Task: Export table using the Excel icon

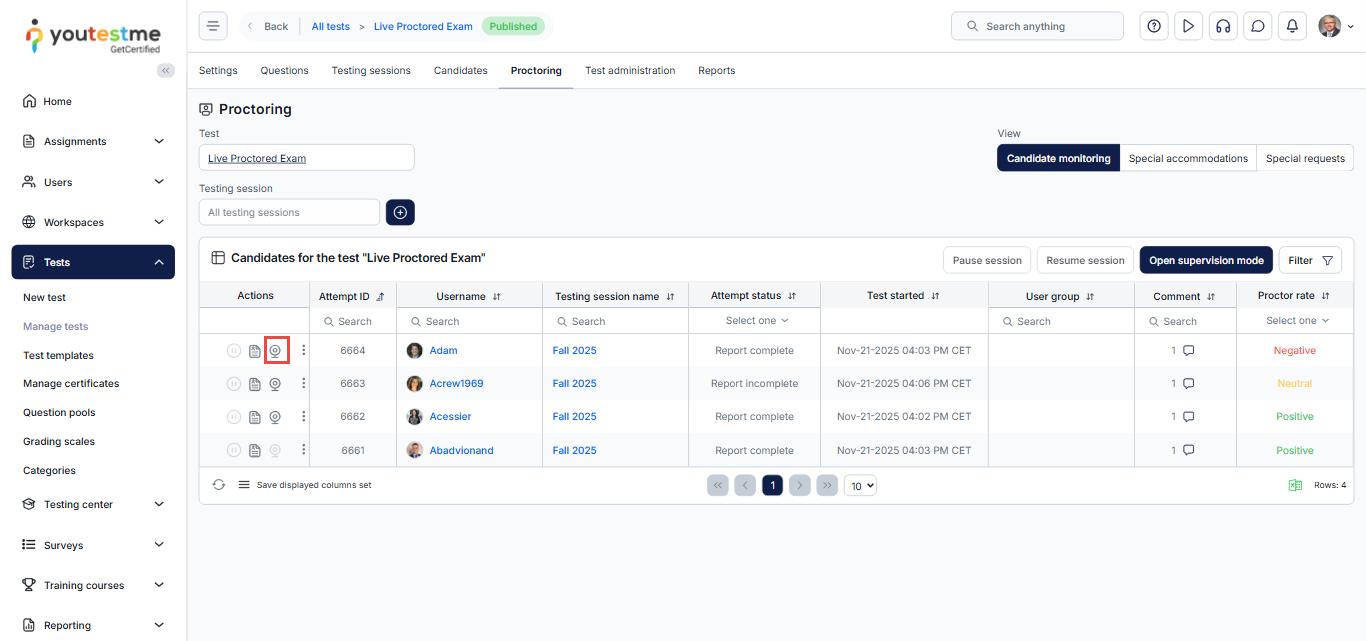Action: click(x=1295, y=485)
